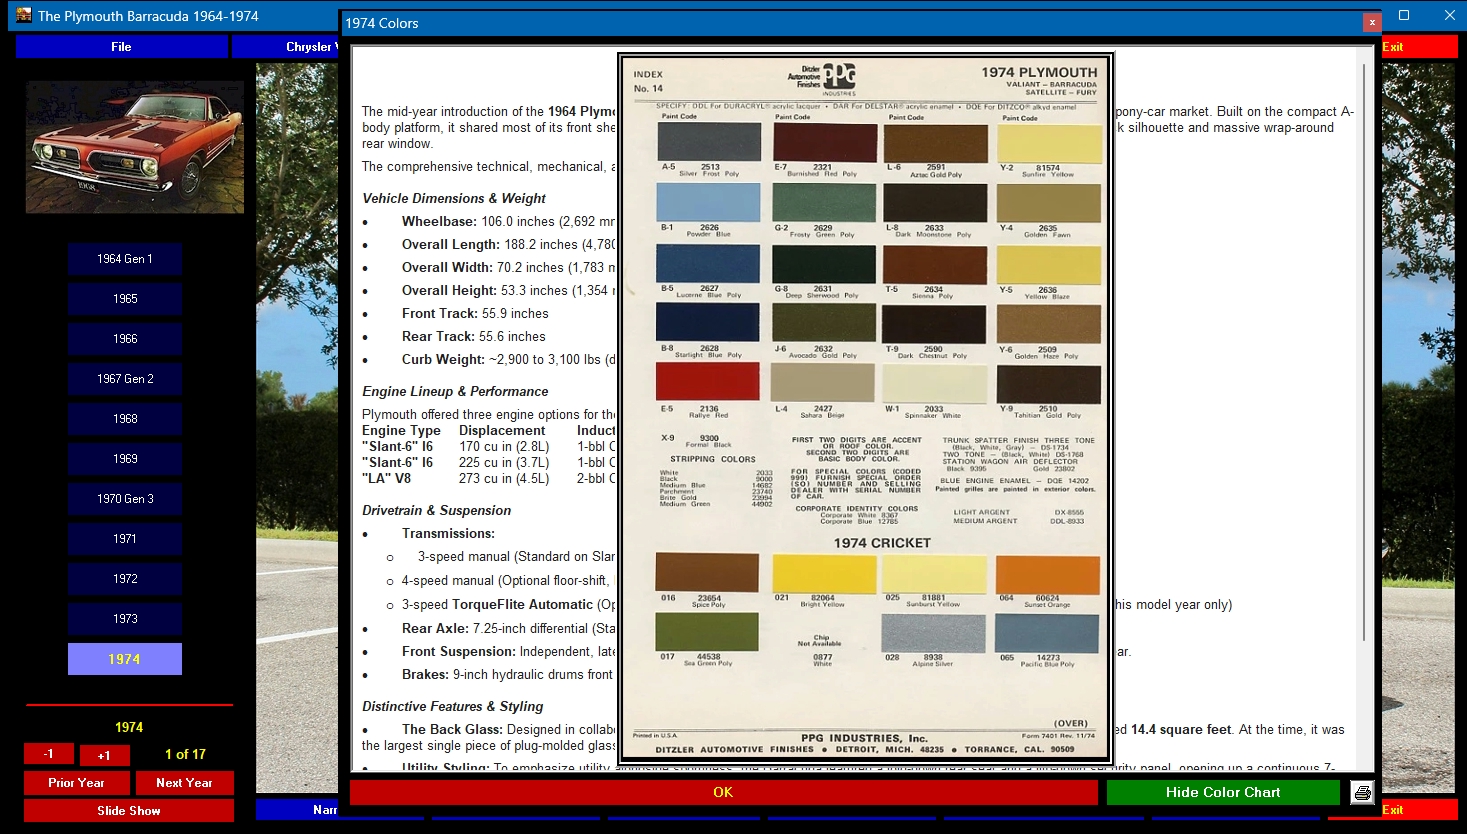The image size is (1467, 834).
Task: Click the Burnished Red Poly swatch
Action: 824,143
